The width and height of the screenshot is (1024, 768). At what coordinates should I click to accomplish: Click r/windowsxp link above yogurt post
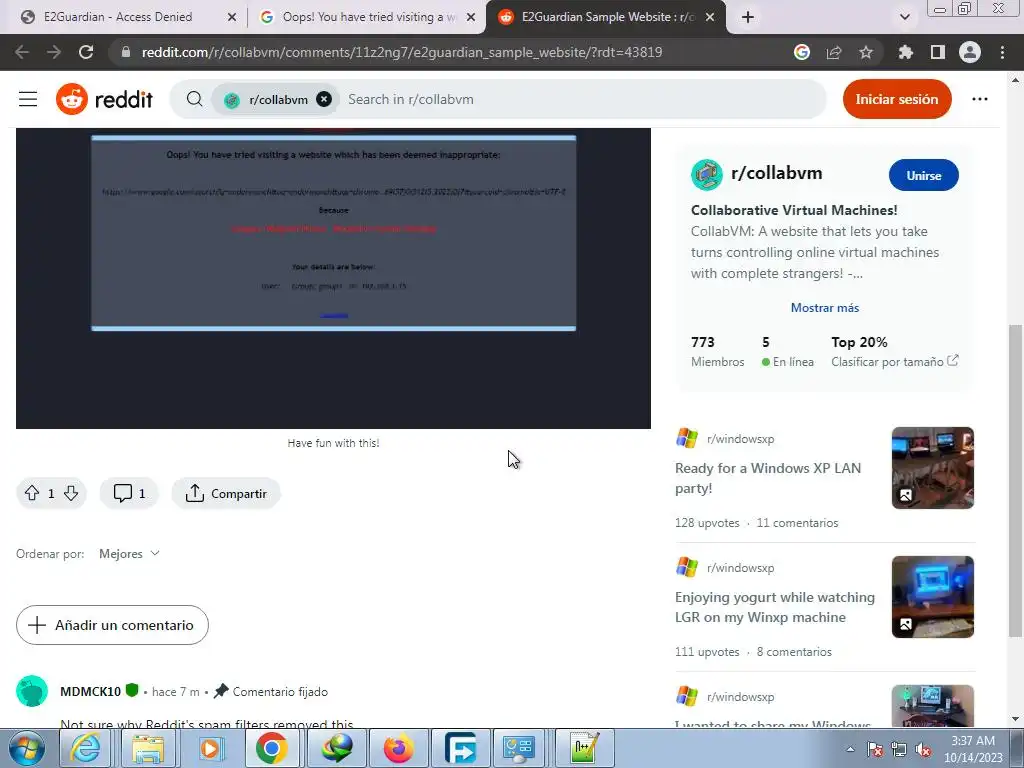click(741, 568)
